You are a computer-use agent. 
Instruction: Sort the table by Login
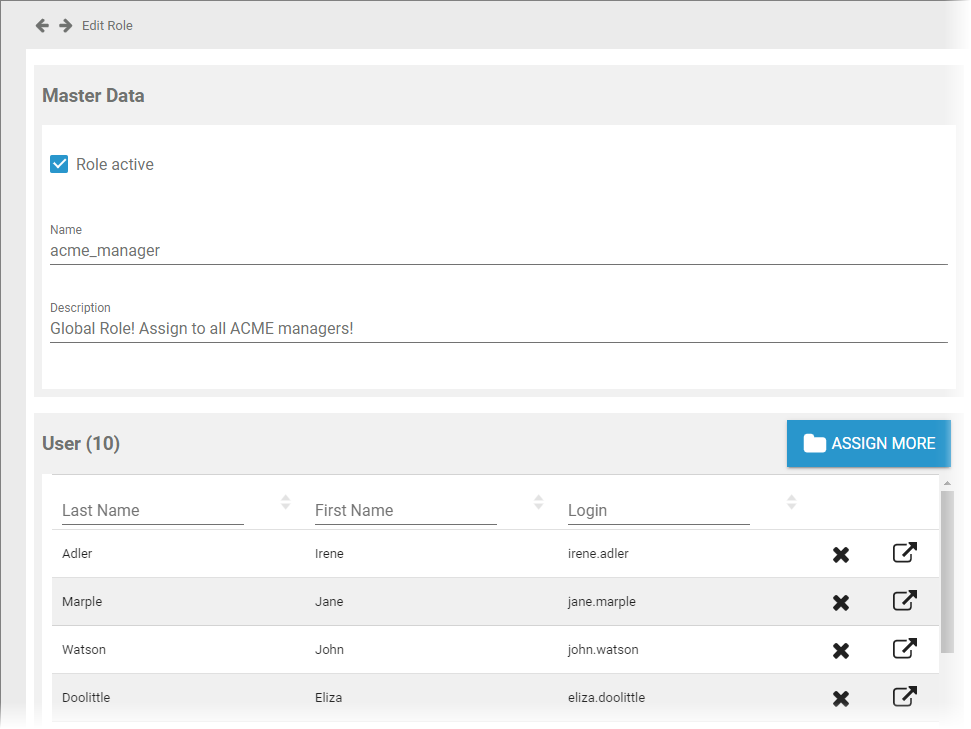[x=791, y=502]
